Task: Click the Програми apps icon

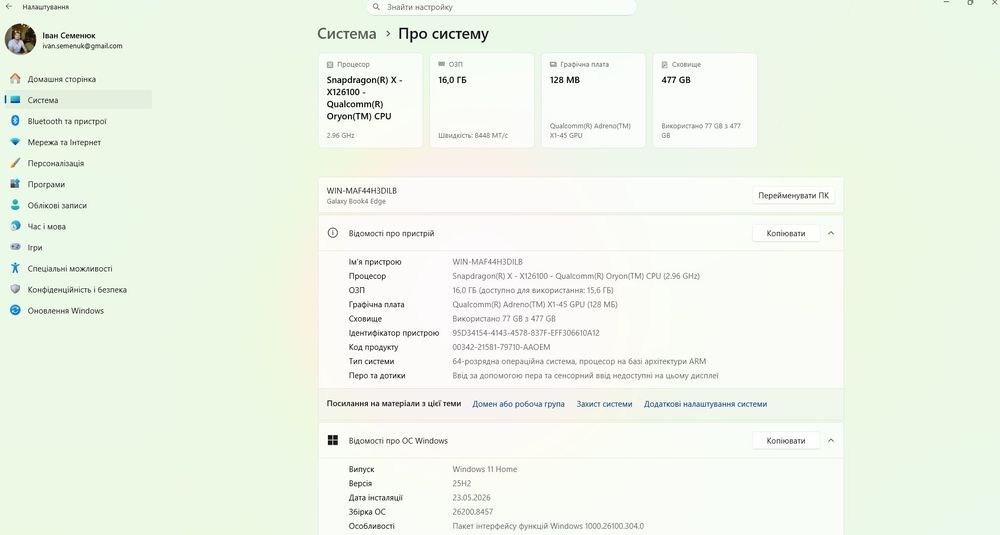Action: click(15, 184)
